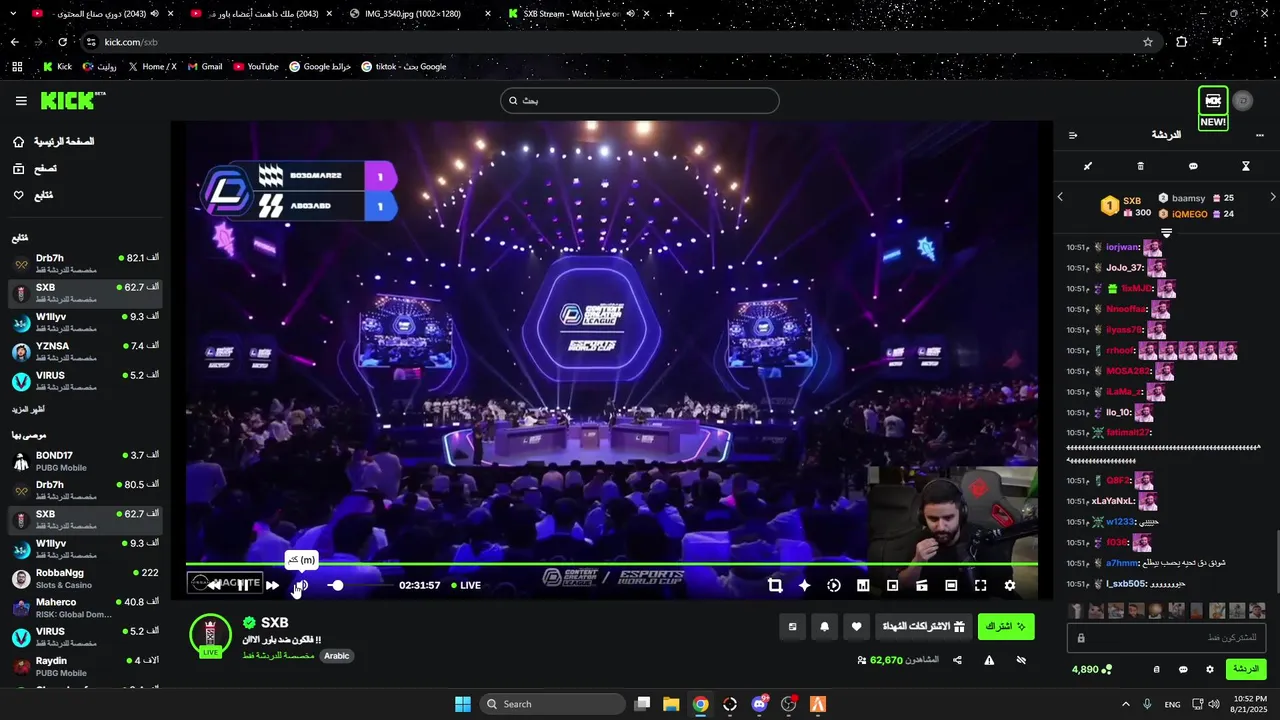Click the green Subscribe button
This screenshot has height=720, width=1280.
coord(1006,627)
